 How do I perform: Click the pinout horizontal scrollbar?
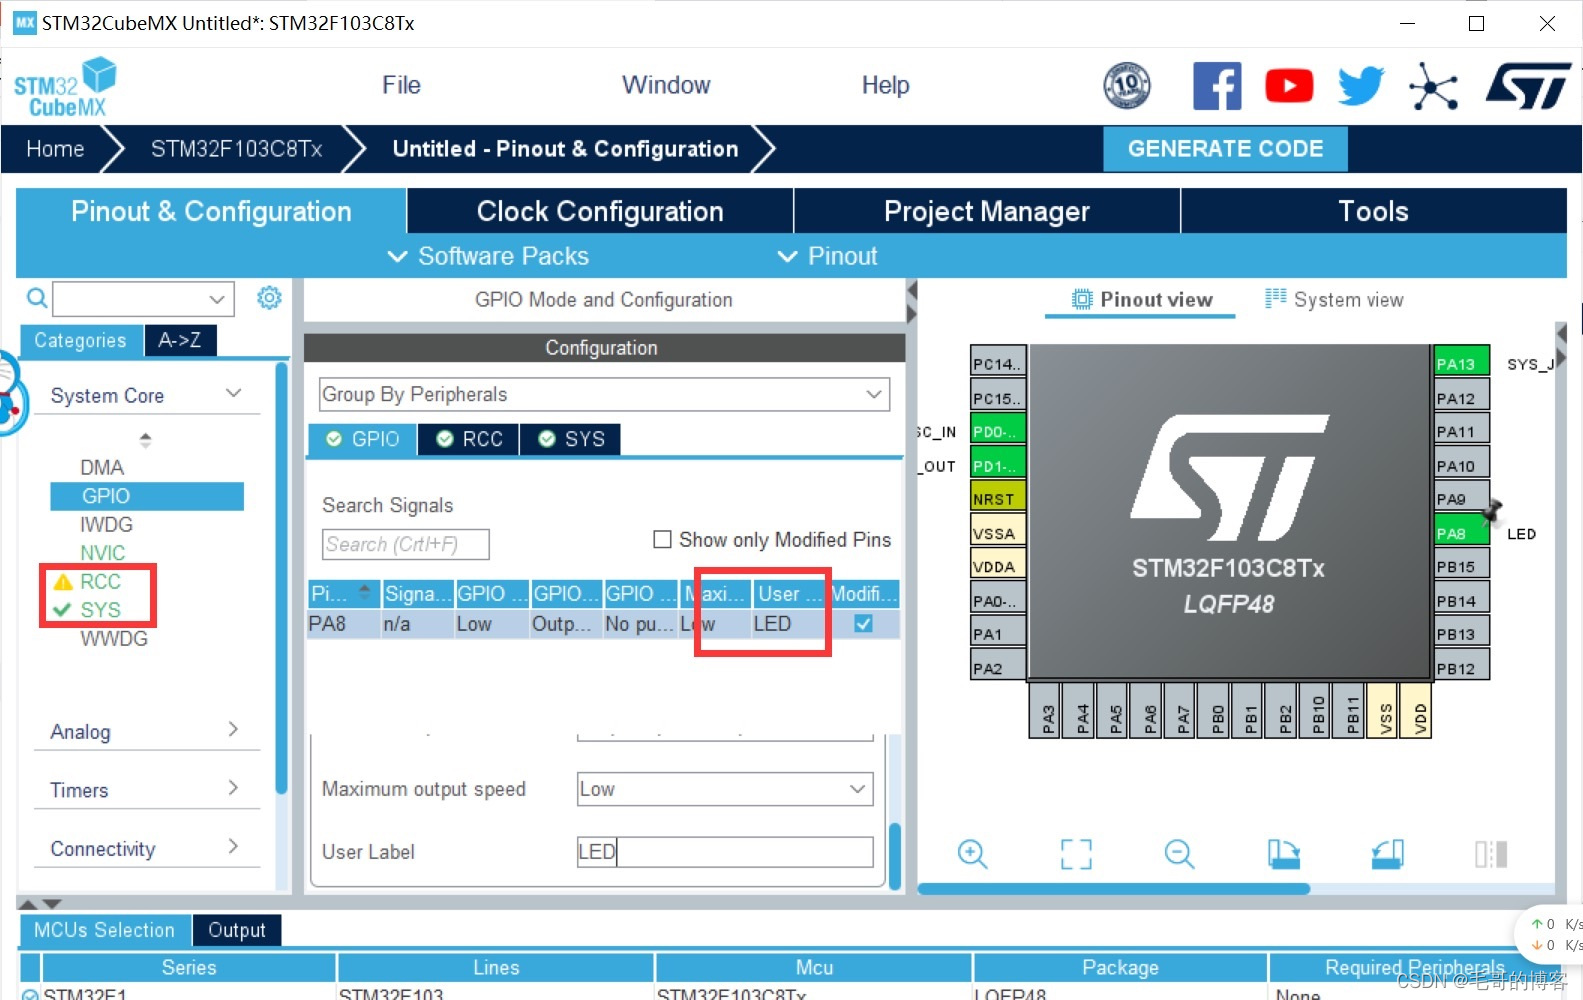click(x=1114, y=888)
